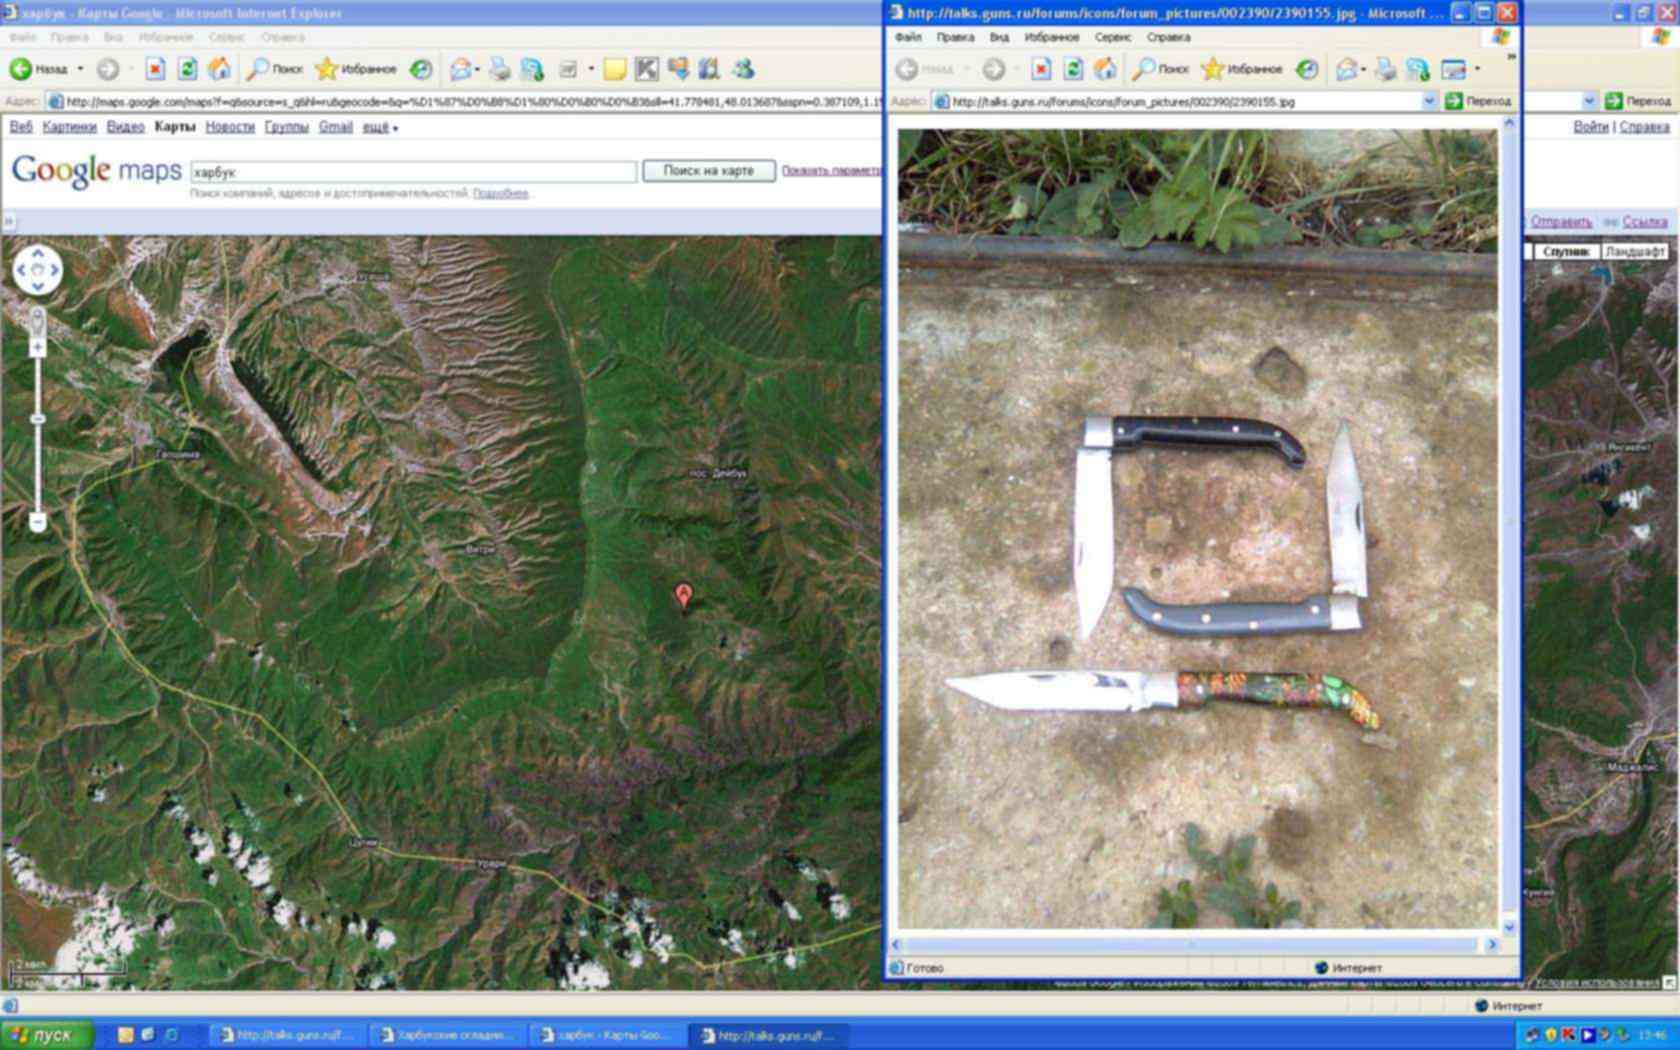Zoom out with the map minus button
The image size is (1680, 1050).
38,521
